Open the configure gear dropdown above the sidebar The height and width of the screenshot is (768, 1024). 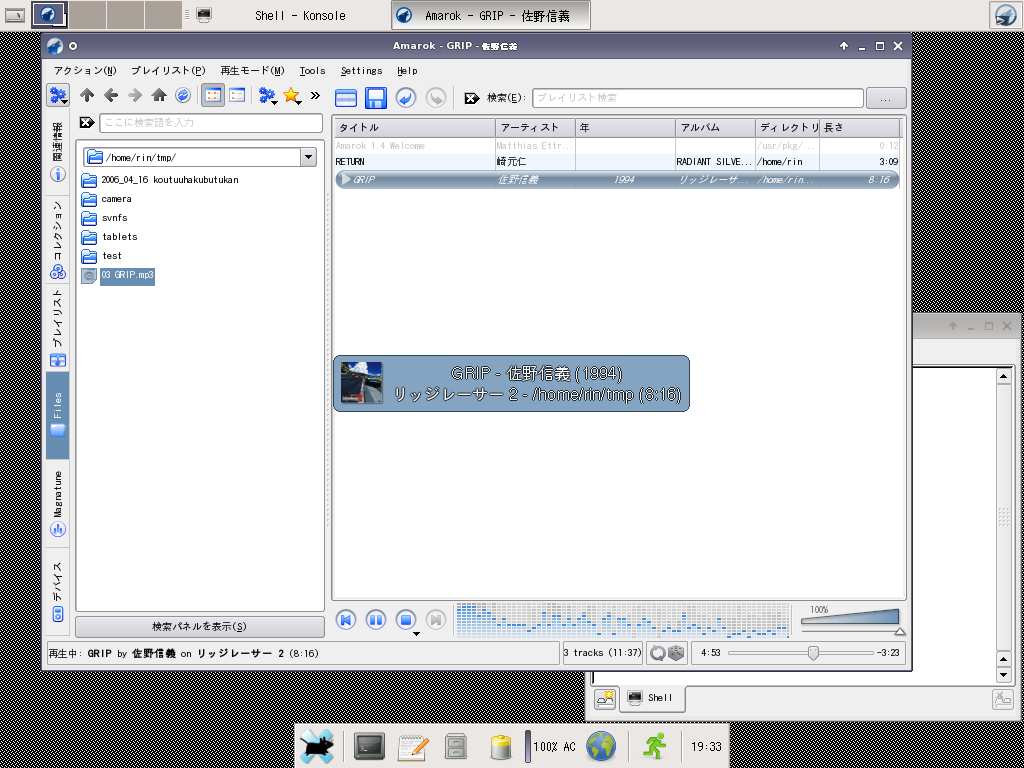point(57,96)
